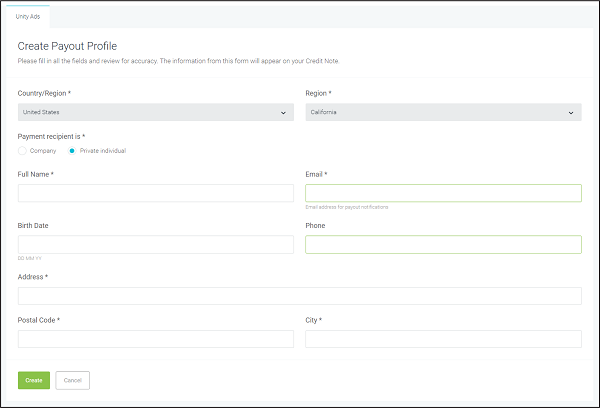Click the Phone input field
The width and height of the screenshot is (600, 408).
coord(442,244)
